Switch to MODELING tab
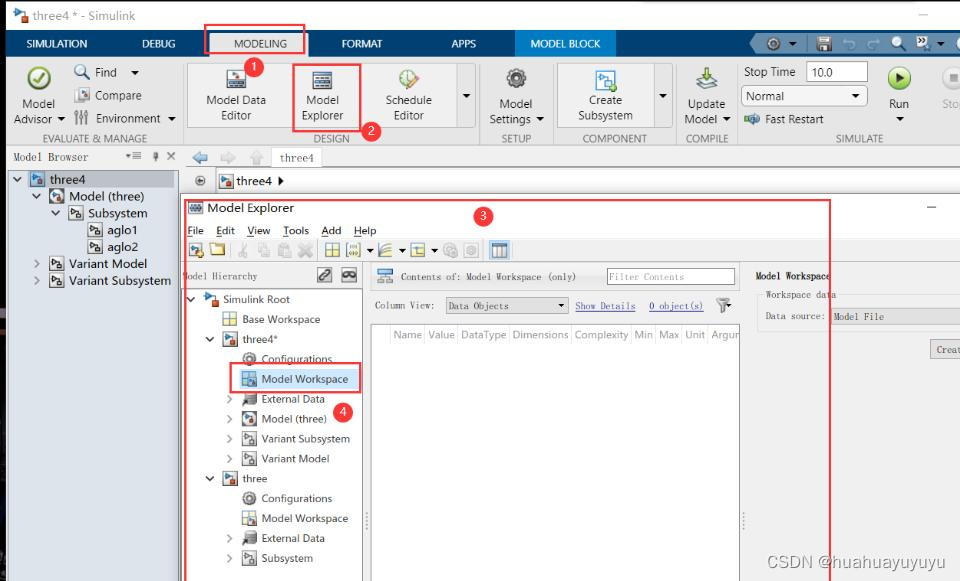This screenshot has width=960, height=581. coord(260,44)
